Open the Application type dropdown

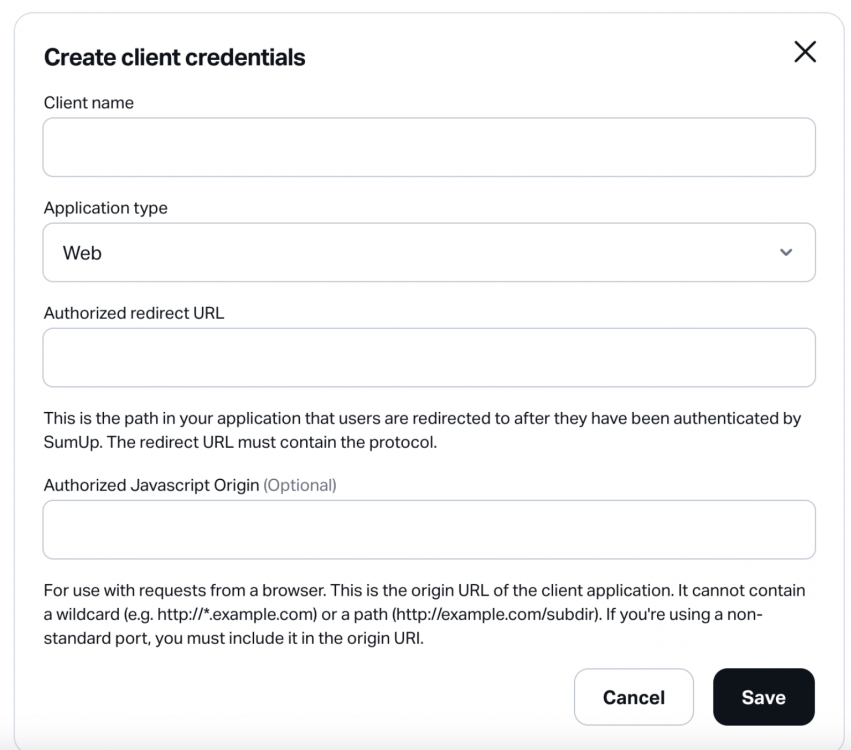point(428,252)
